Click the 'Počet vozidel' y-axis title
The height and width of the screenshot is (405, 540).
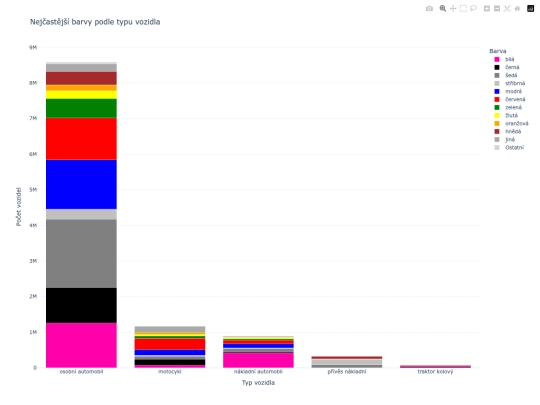click(x=19, y=207)
